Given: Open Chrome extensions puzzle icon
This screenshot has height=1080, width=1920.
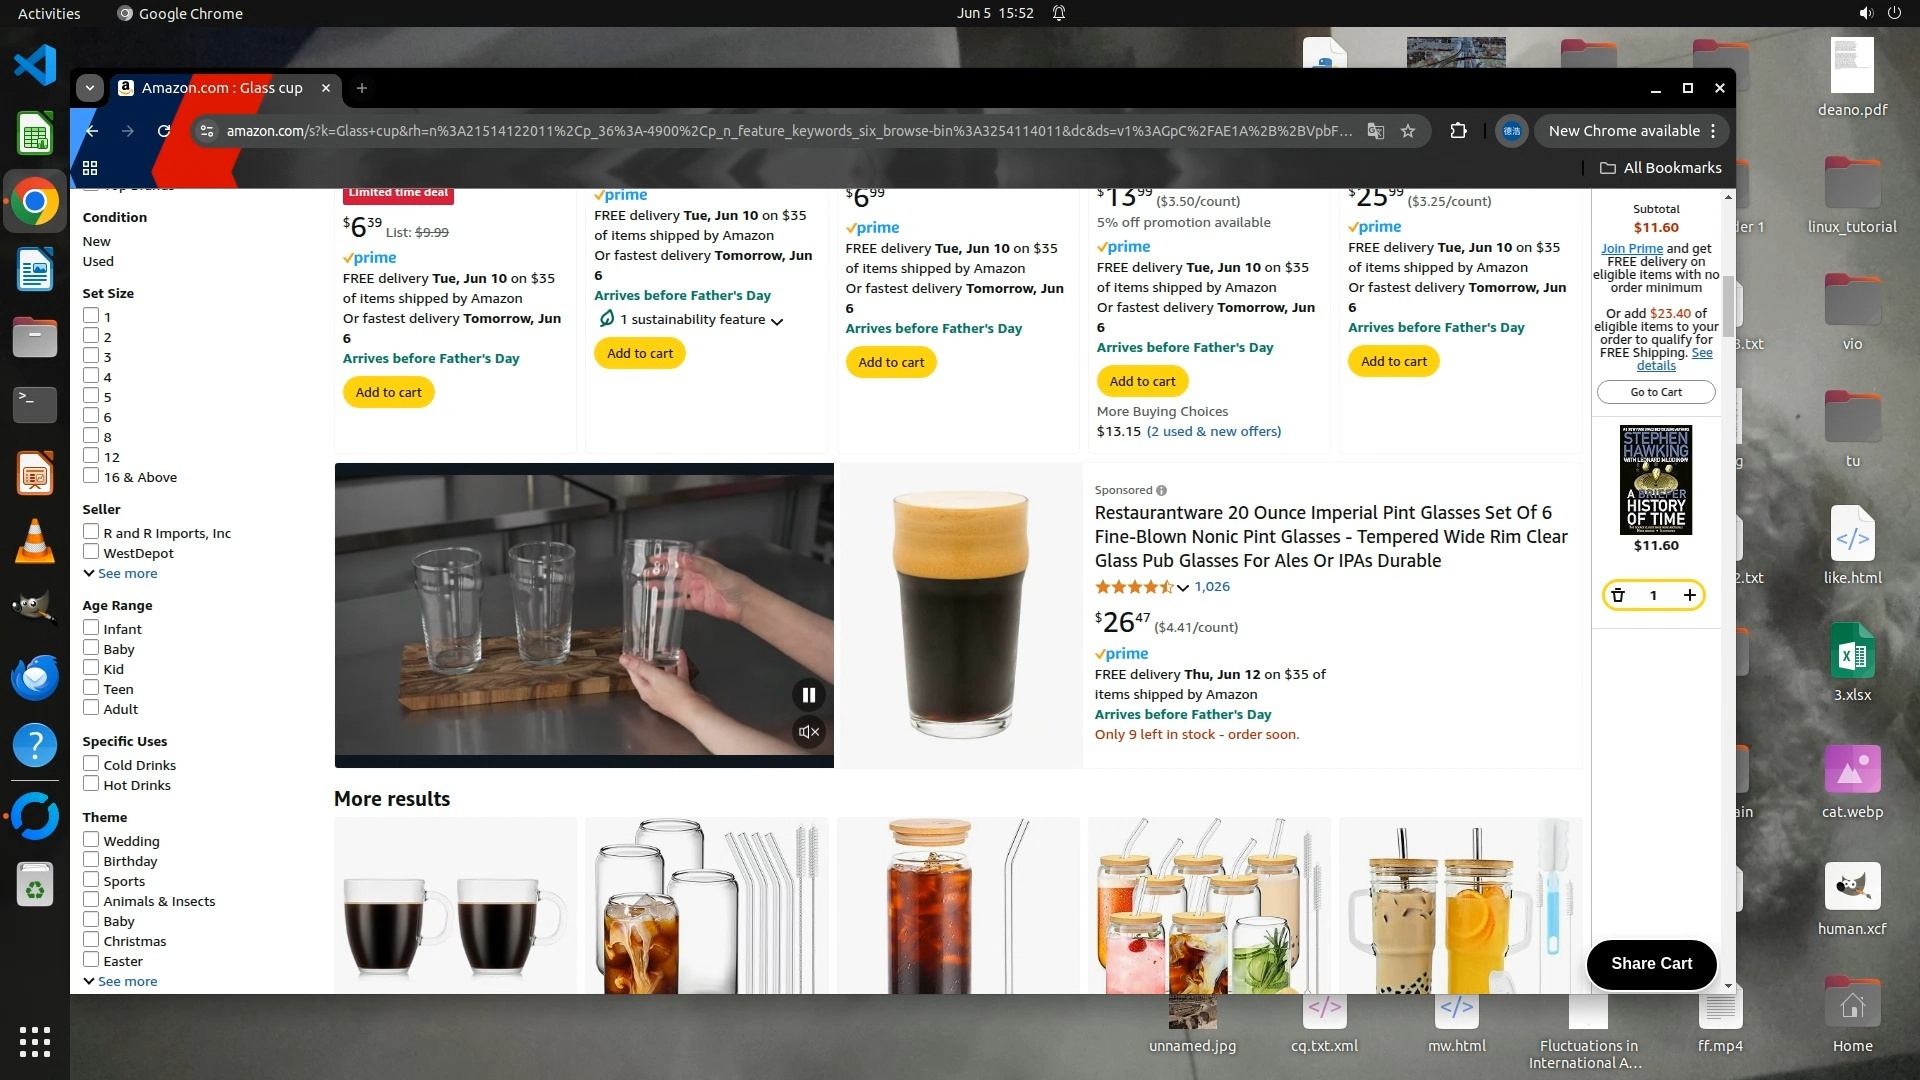Looking at the screenshot, I should click(1458, 131).
